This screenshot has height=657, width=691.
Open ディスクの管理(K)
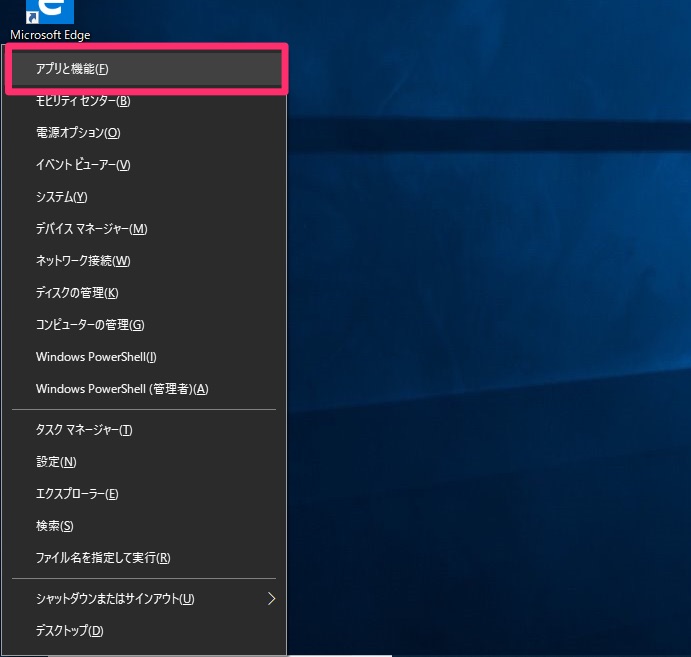point(144,293)
